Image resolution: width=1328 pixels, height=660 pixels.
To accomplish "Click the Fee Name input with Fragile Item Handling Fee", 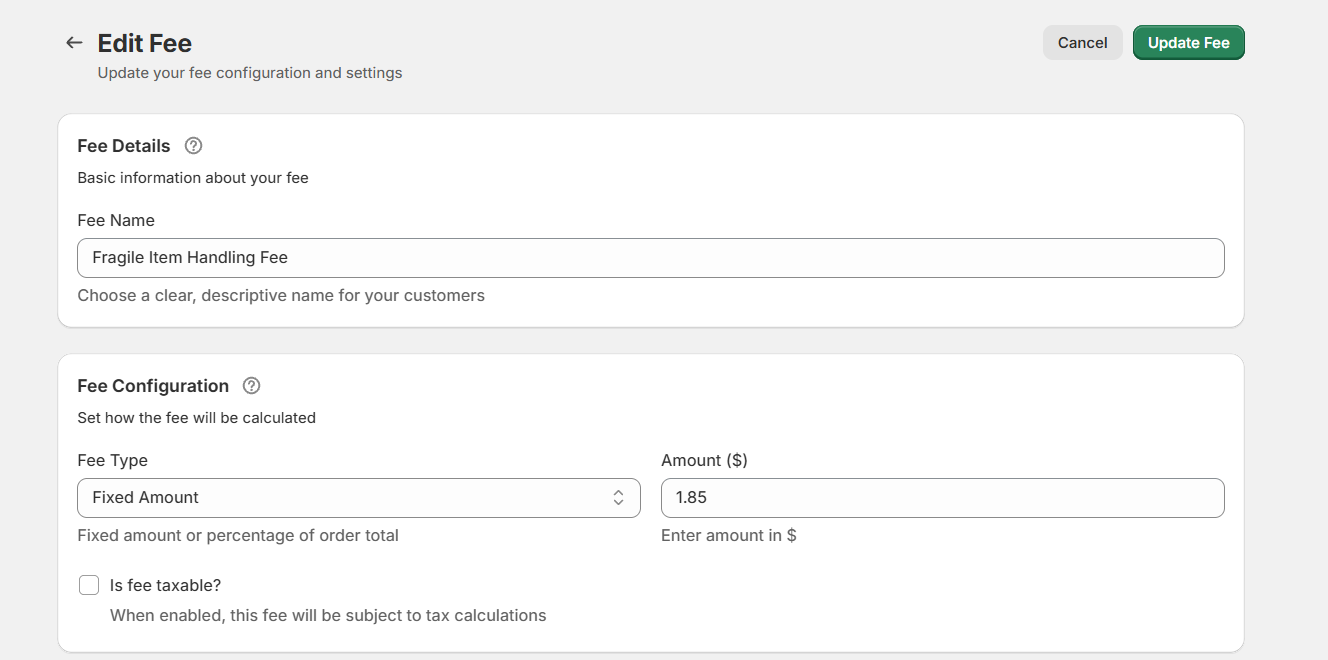I will 650,257.
